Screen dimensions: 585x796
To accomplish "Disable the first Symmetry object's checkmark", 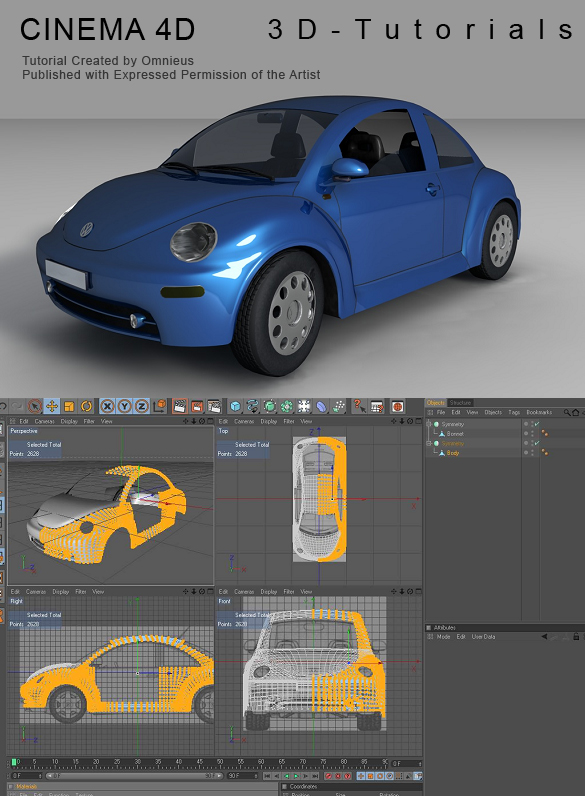I will point(537,424).
